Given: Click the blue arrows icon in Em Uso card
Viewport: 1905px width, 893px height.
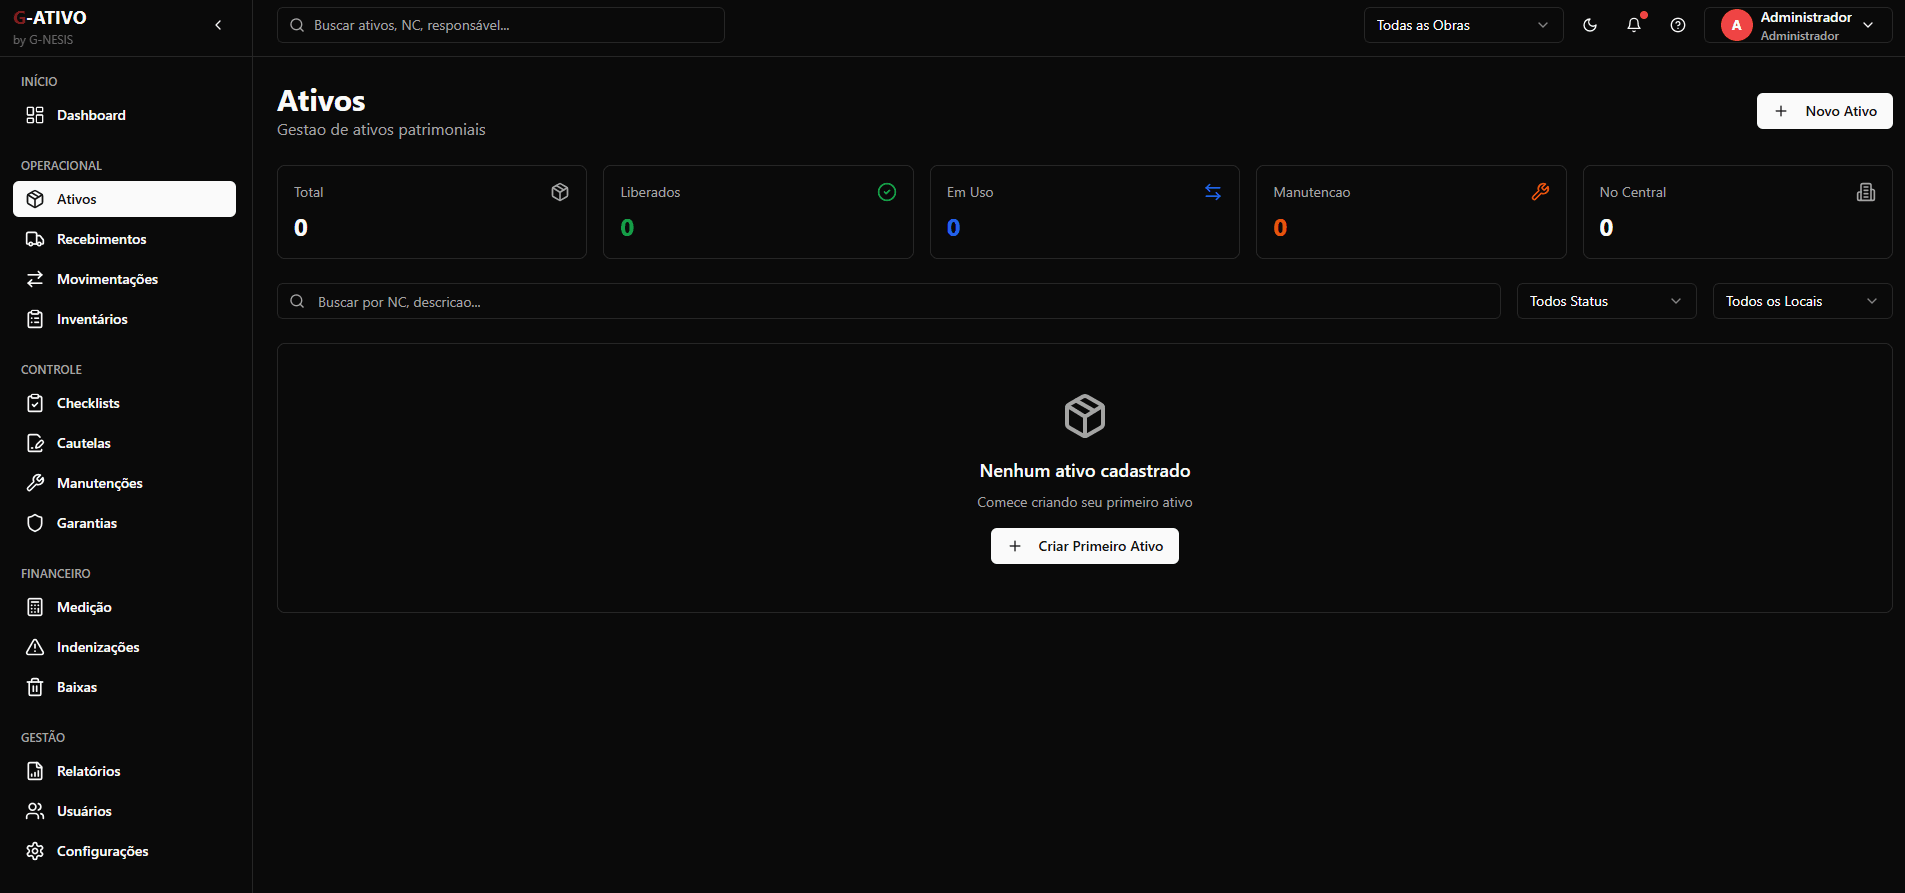Looking at the screenshot, I should [x=1213, y=192].
